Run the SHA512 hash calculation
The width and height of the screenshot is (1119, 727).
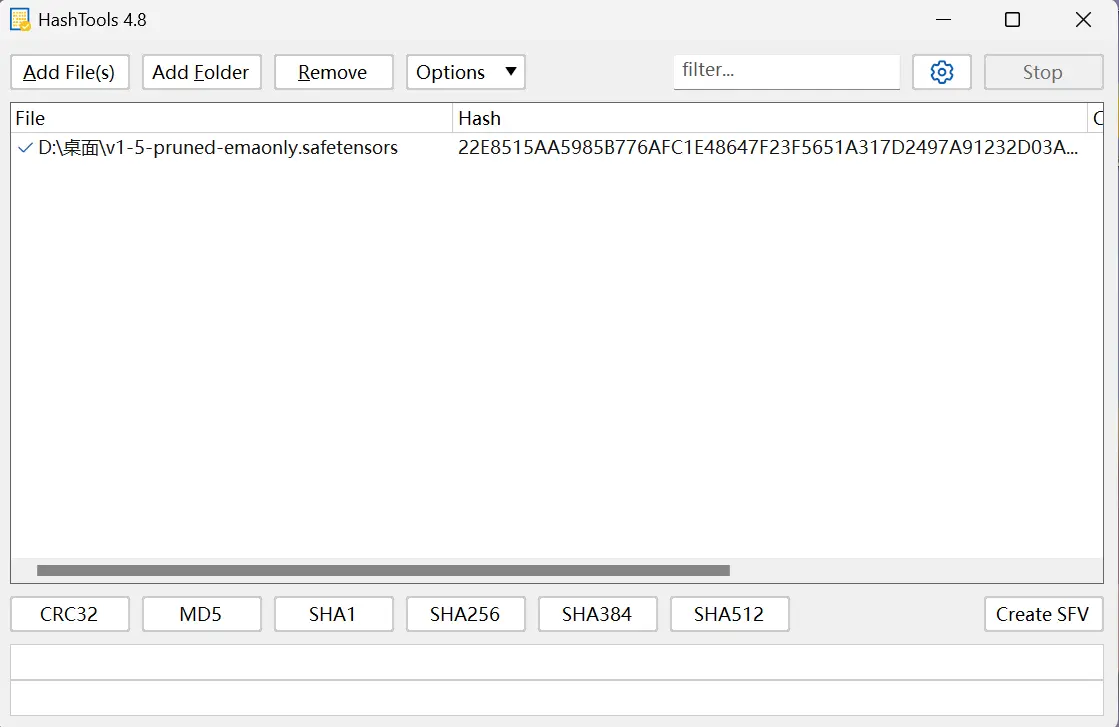pyautogui.click(x=729, y=614)
